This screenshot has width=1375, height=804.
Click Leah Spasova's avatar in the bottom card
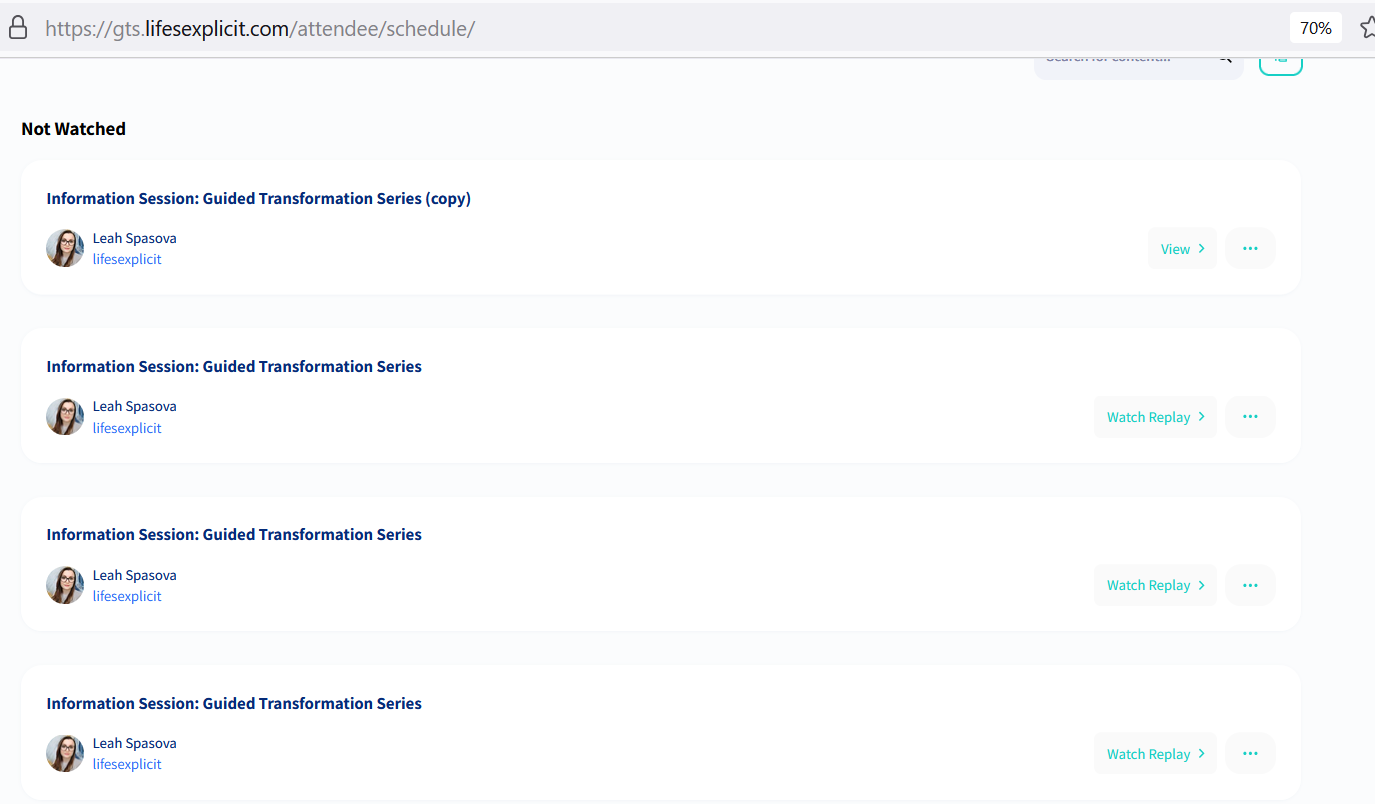65,753
